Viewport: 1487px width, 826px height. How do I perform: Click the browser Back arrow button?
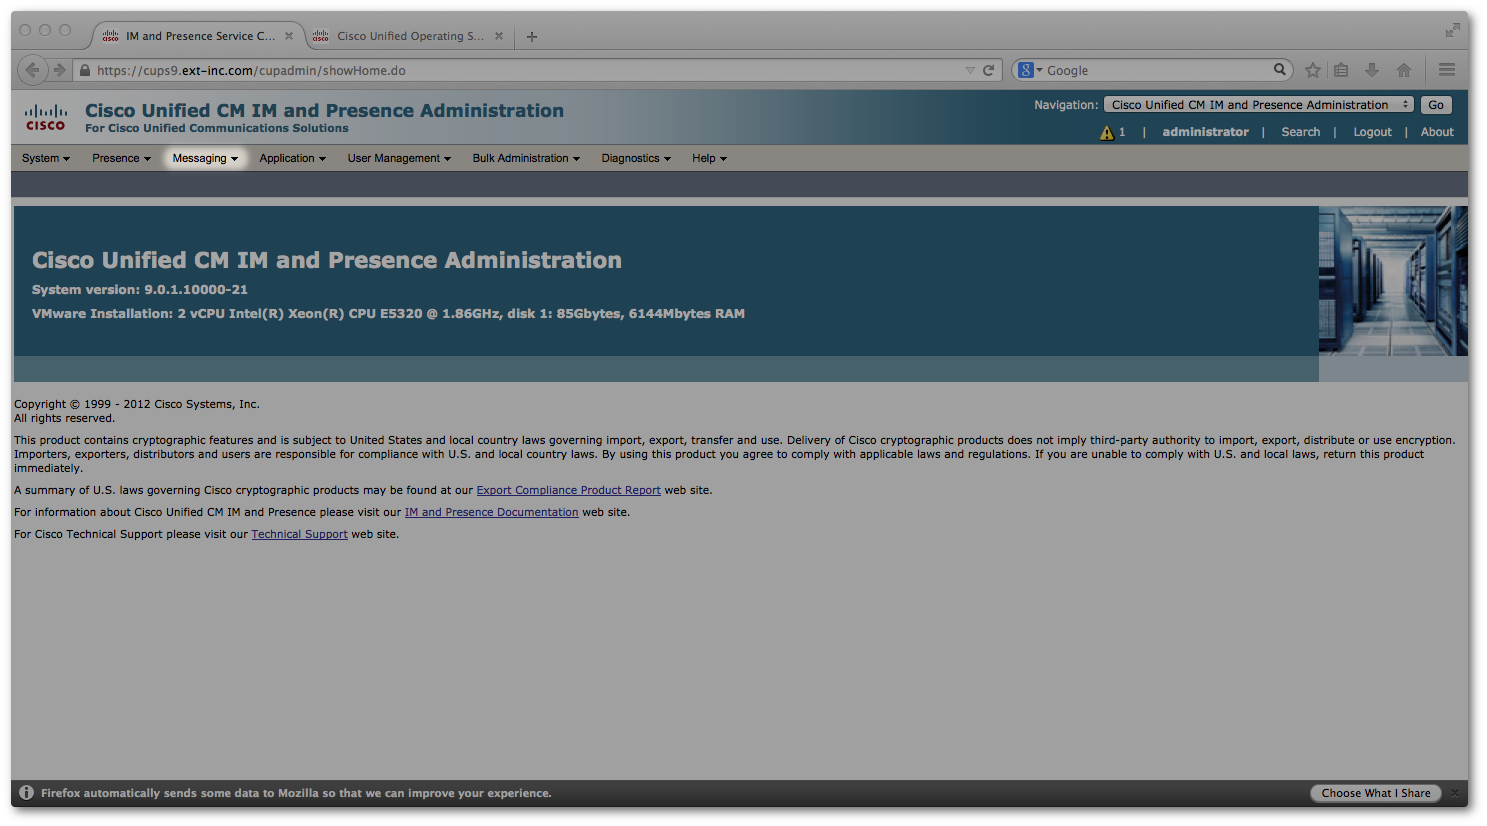32,70
